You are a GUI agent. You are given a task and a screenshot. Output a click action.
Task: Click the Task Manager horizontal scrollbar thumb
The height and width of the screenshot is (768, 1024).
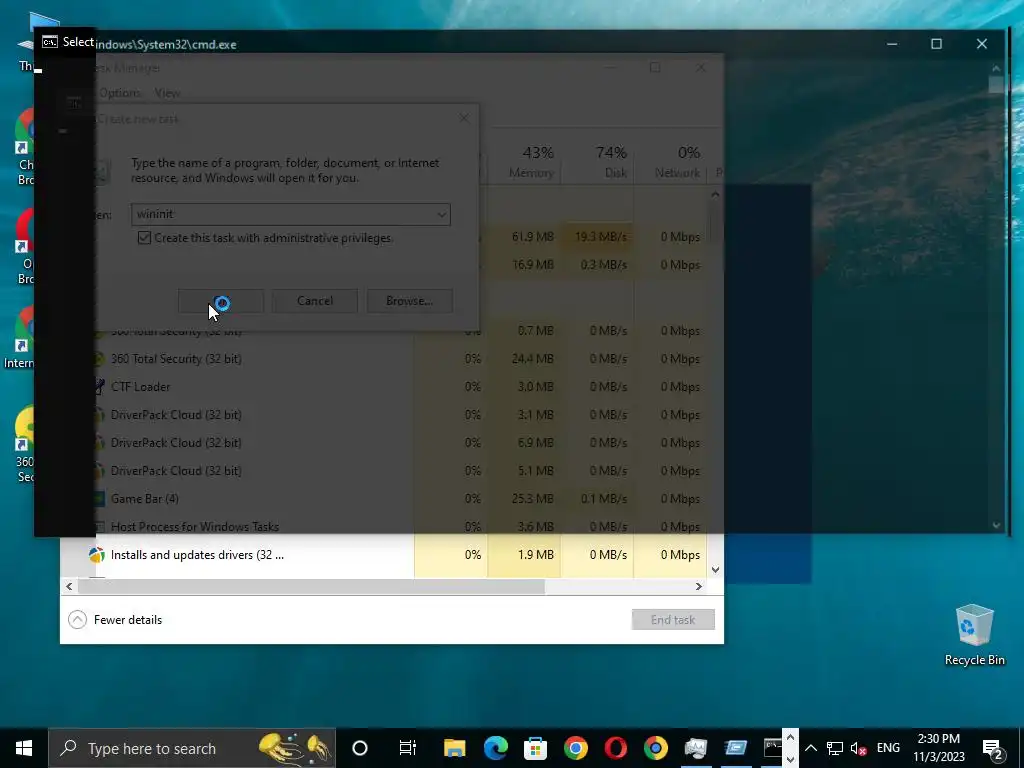[x=311, y=586]
